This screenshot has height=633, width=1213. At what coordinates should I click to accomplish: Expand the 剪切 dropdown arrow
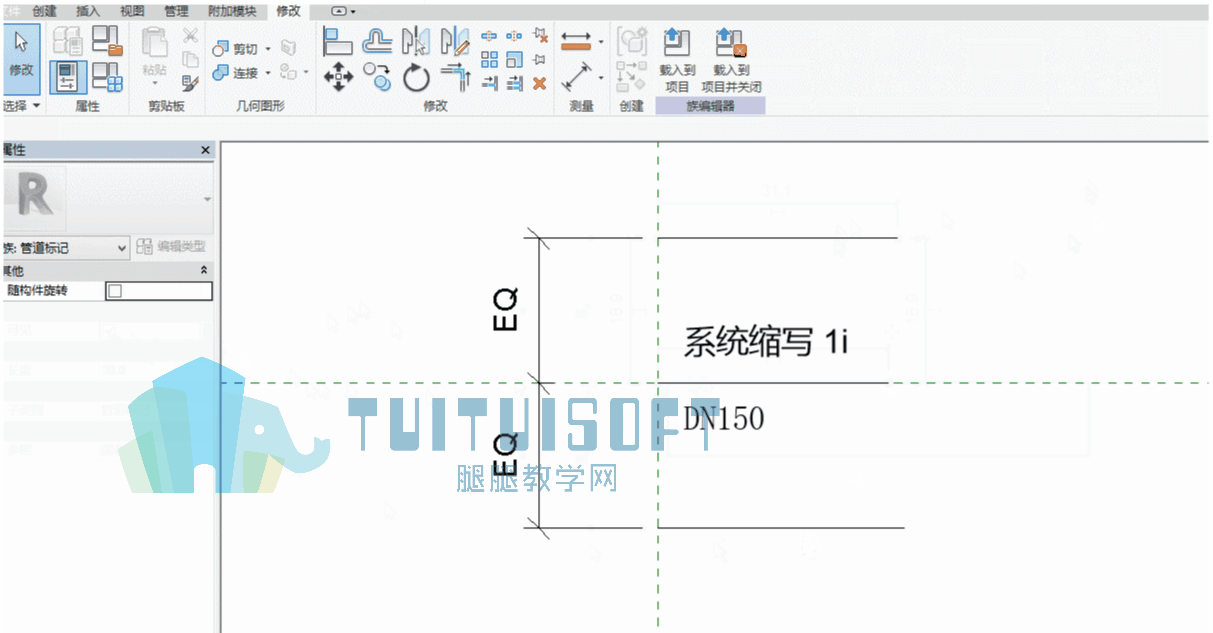click(x=268, y=49)
